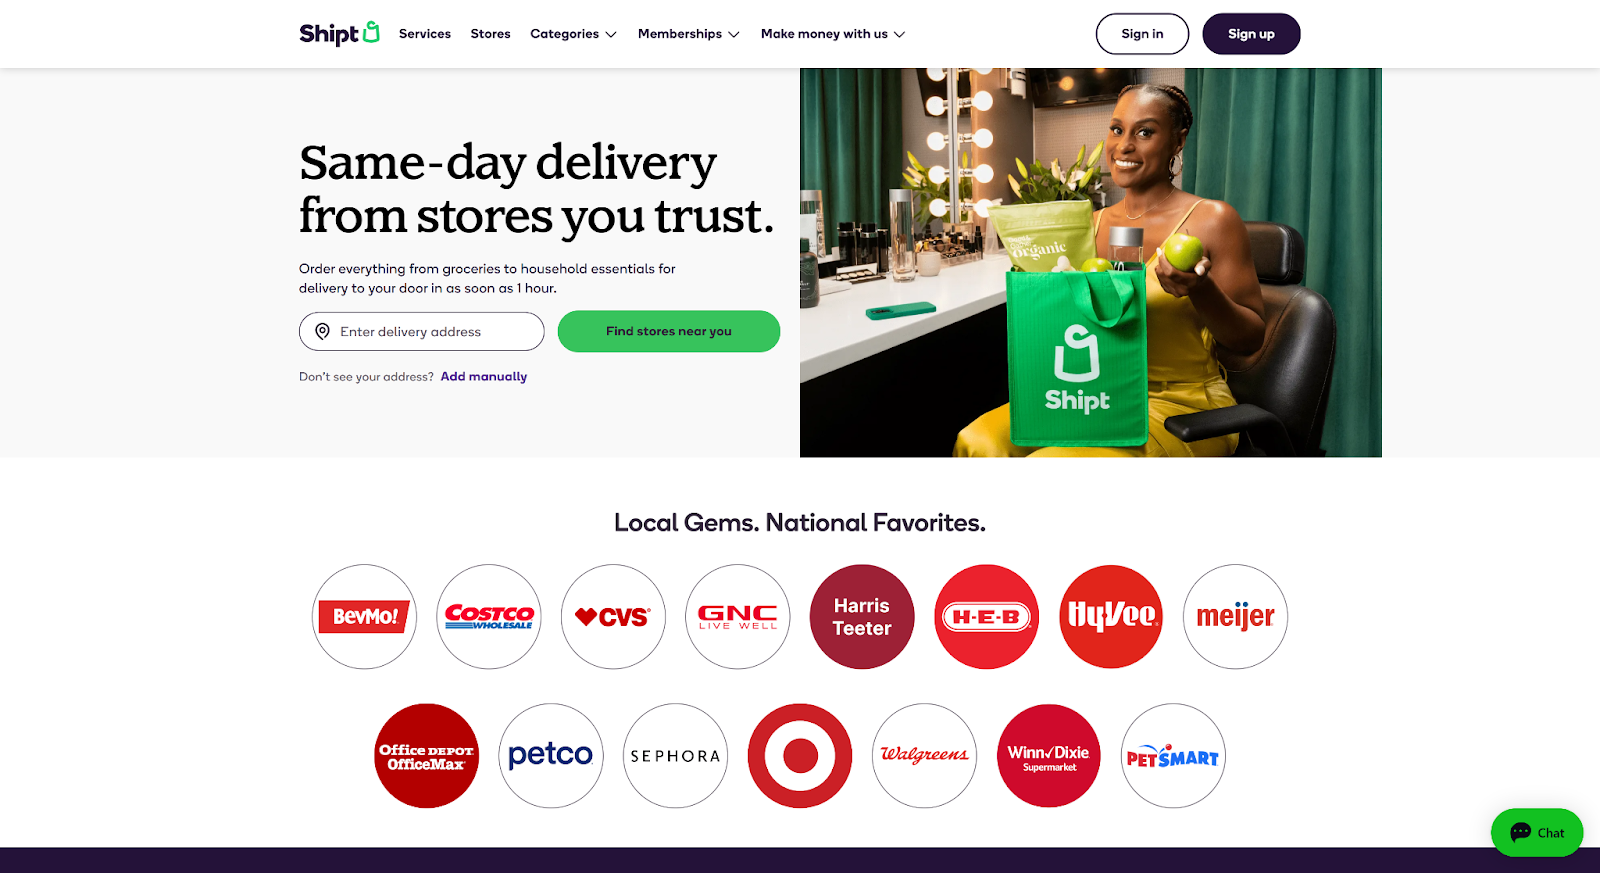Go to Services in the navigation
Viewport: 1600px width, 873px height.
pos(425,34)
